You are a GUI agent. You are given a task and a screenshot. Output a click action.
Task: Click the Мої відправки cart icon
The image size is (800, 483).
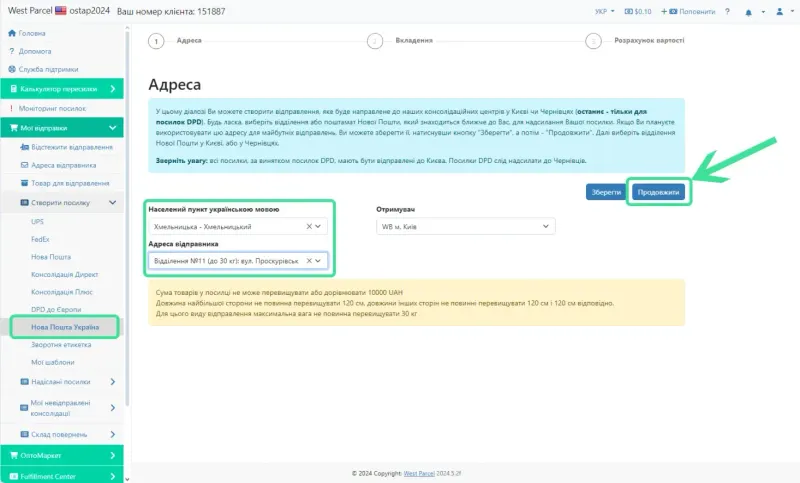pos(13,128)
